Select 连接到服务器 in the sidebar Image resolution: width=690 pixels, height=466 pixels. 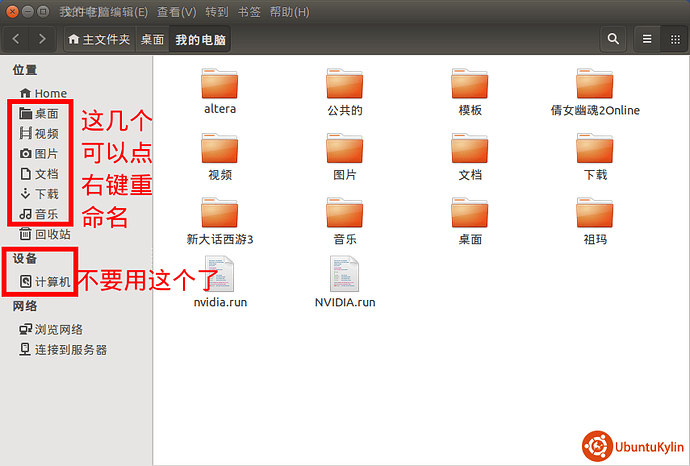(x=62, y=350)
